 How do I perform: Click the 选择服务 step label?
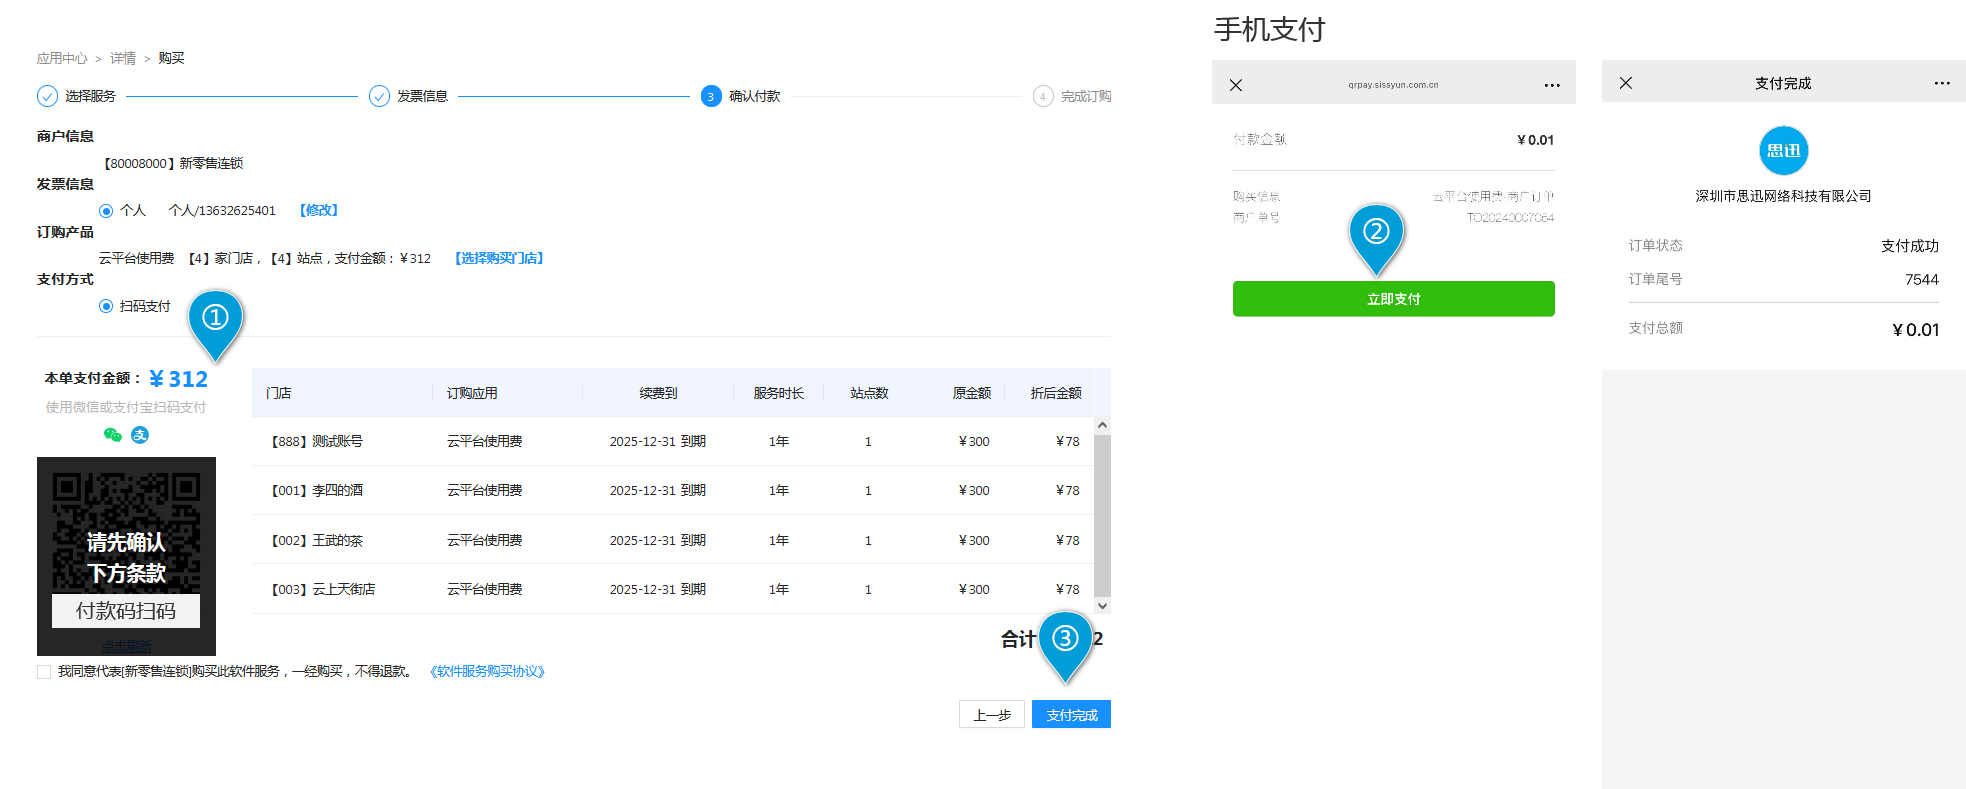pos(90,96)
